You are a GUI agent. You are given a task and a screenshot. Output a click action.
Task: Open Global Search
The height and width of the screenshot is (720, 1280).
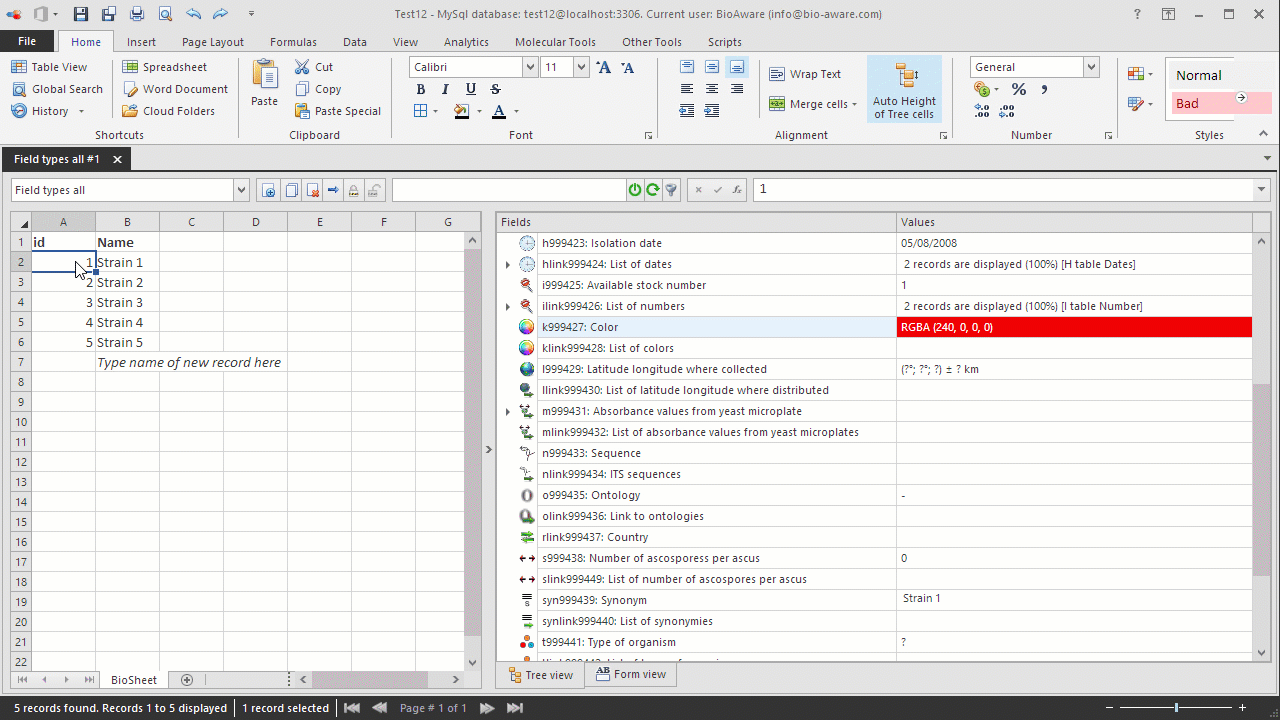[x=57, y=89]
